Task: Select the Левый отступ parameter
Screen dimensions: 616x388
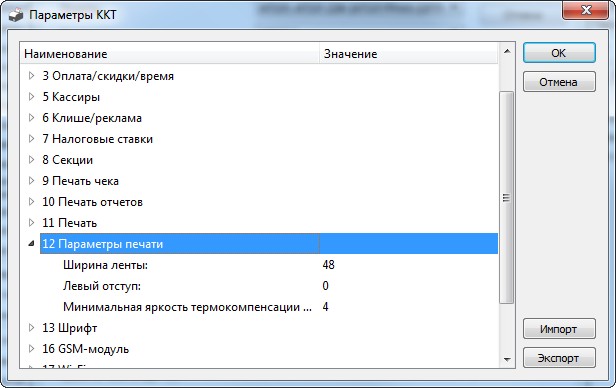Action: pos(102,286)
